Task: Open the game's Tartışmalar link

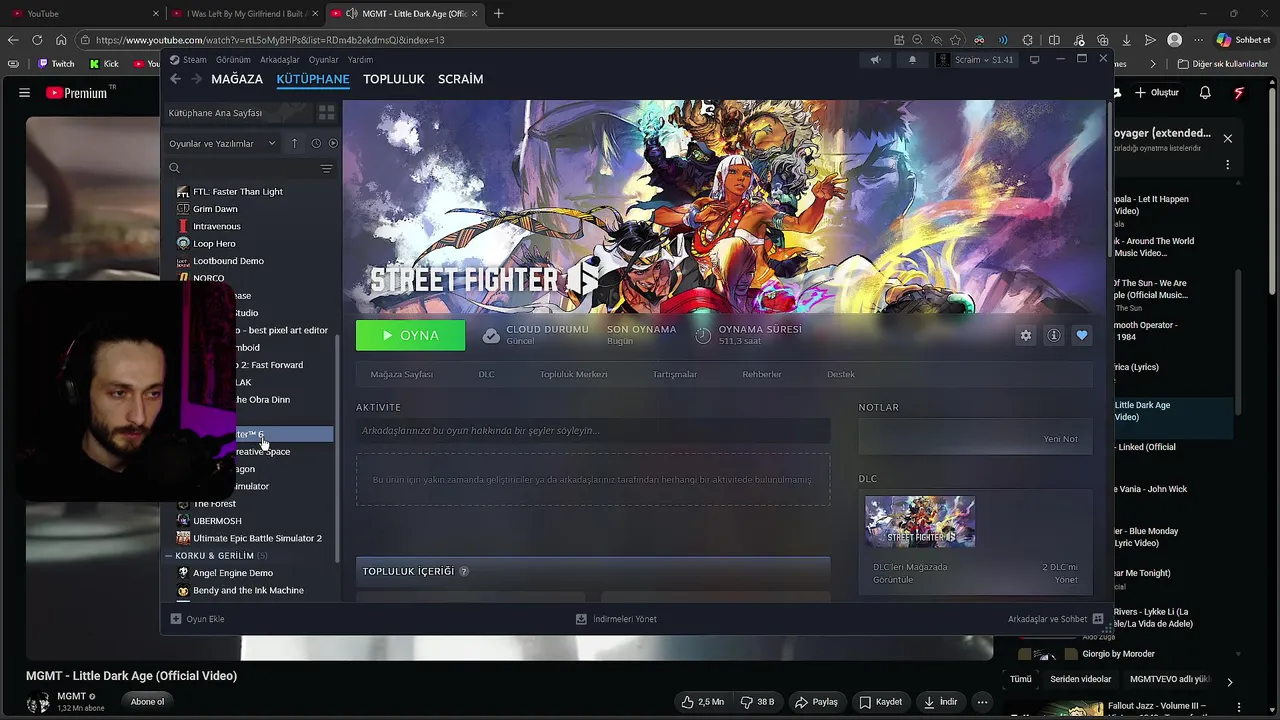Action: pos(675,374)
